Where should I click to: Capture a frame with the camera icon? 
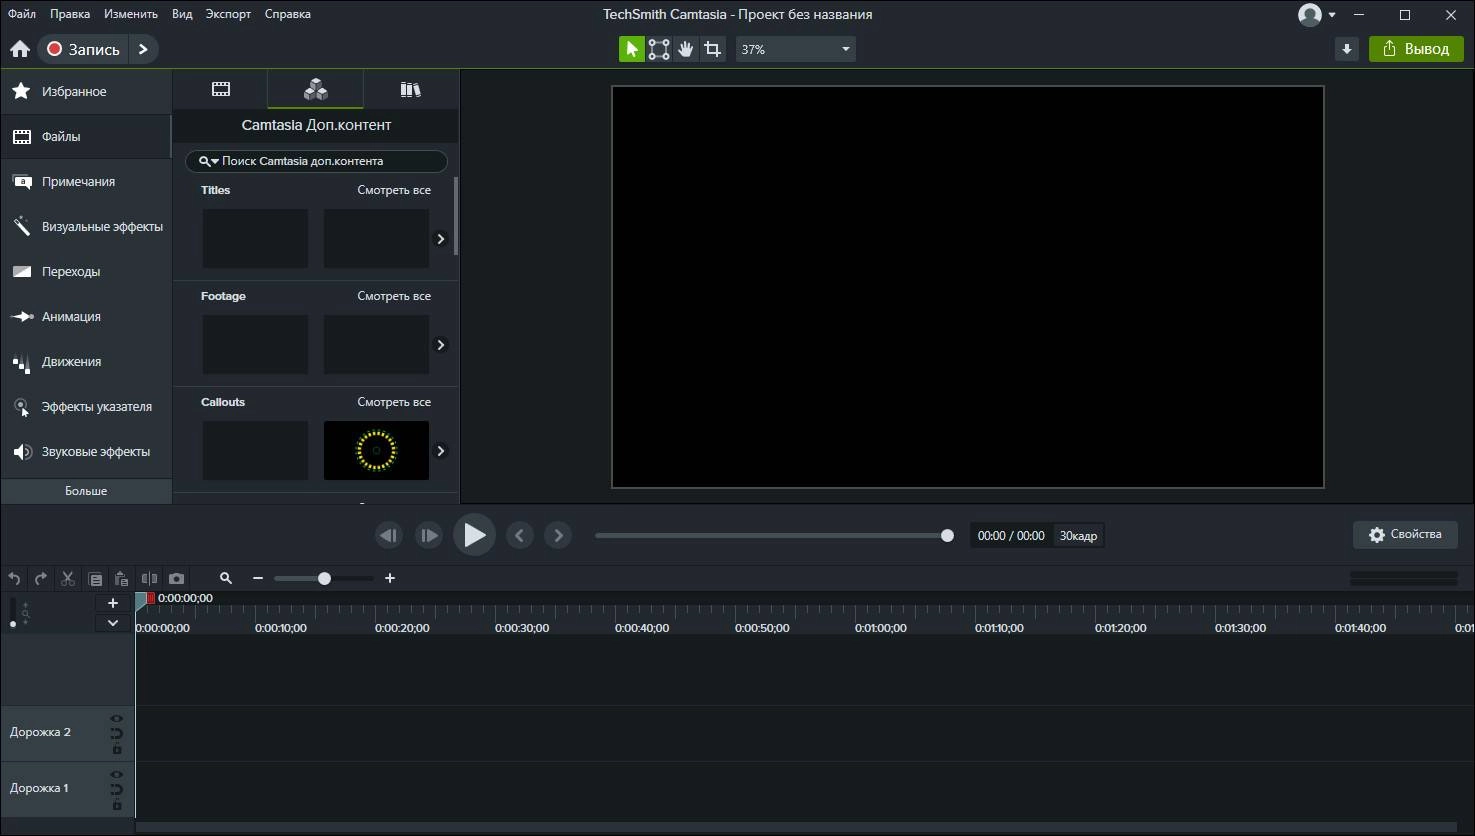176,578
